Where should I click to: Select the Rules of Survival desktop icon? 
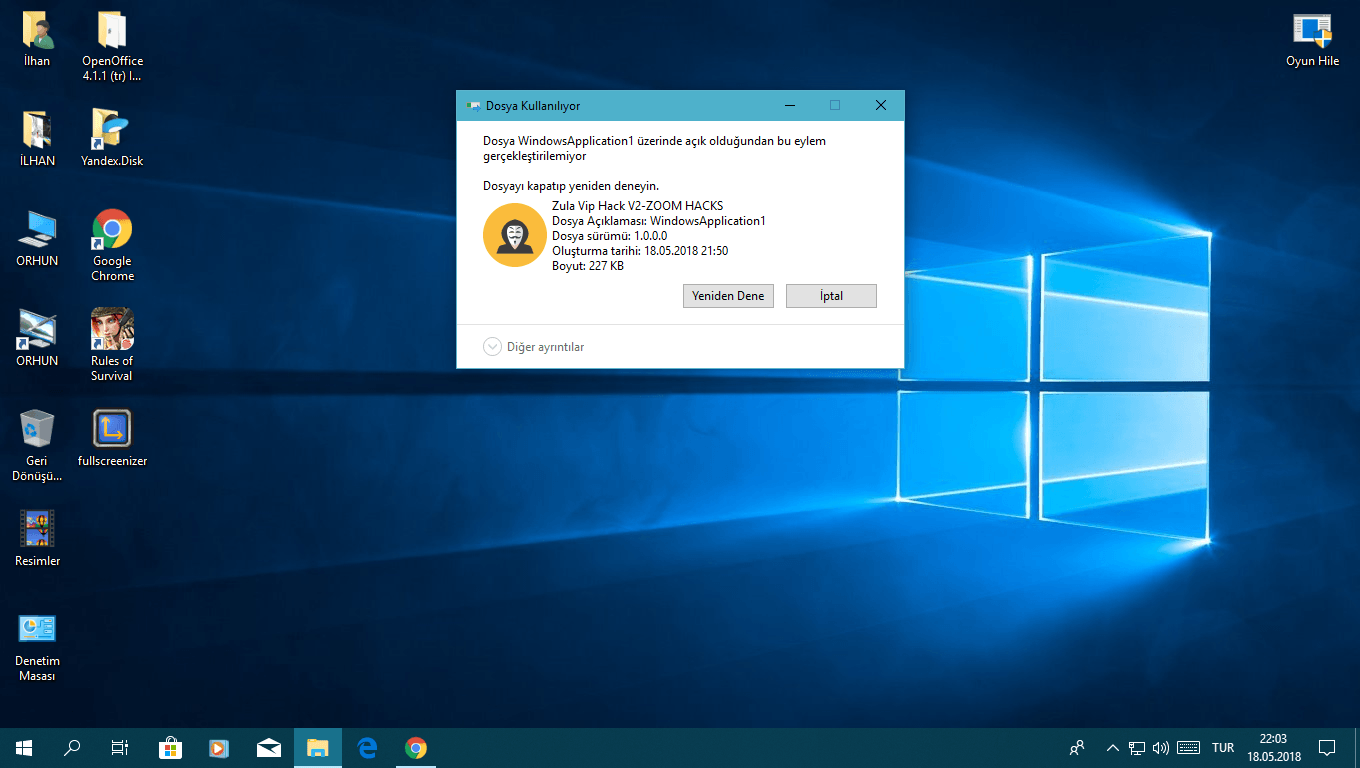click(112, 345)
